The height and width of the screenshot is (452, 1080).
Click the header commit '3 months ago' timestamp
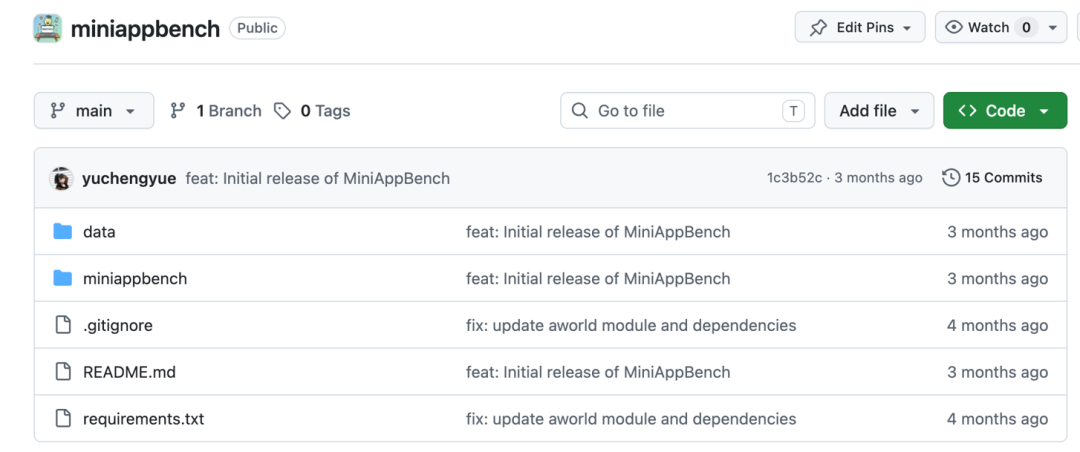(x=878, y=178)
